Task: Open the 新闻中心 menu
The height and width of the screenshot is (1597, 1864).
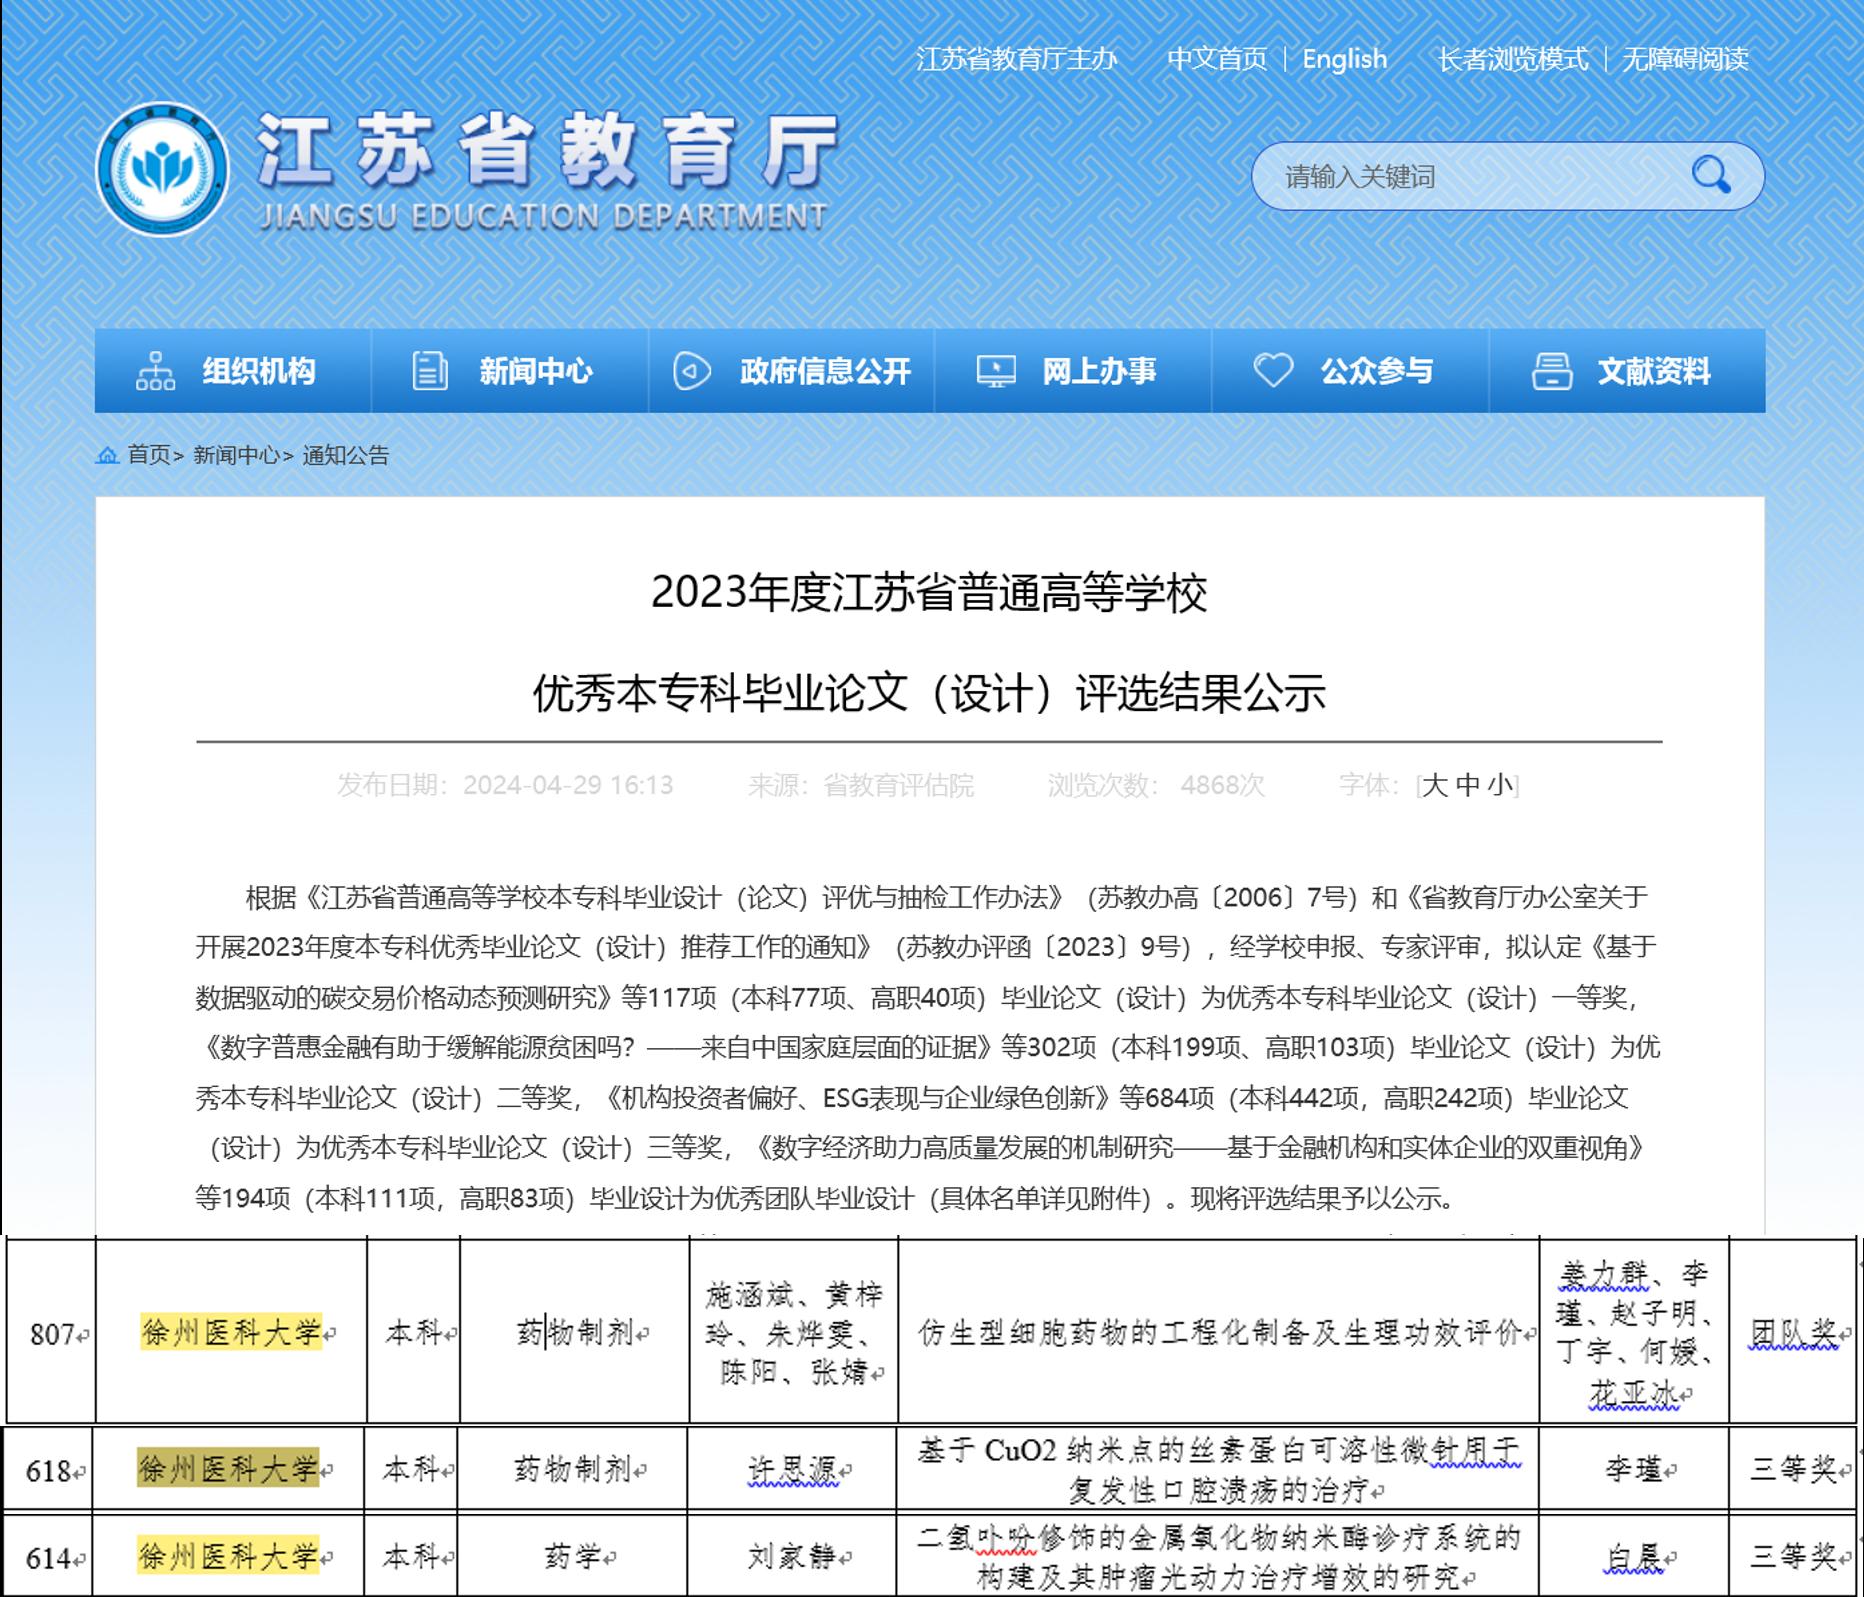Action: point(510,371)
